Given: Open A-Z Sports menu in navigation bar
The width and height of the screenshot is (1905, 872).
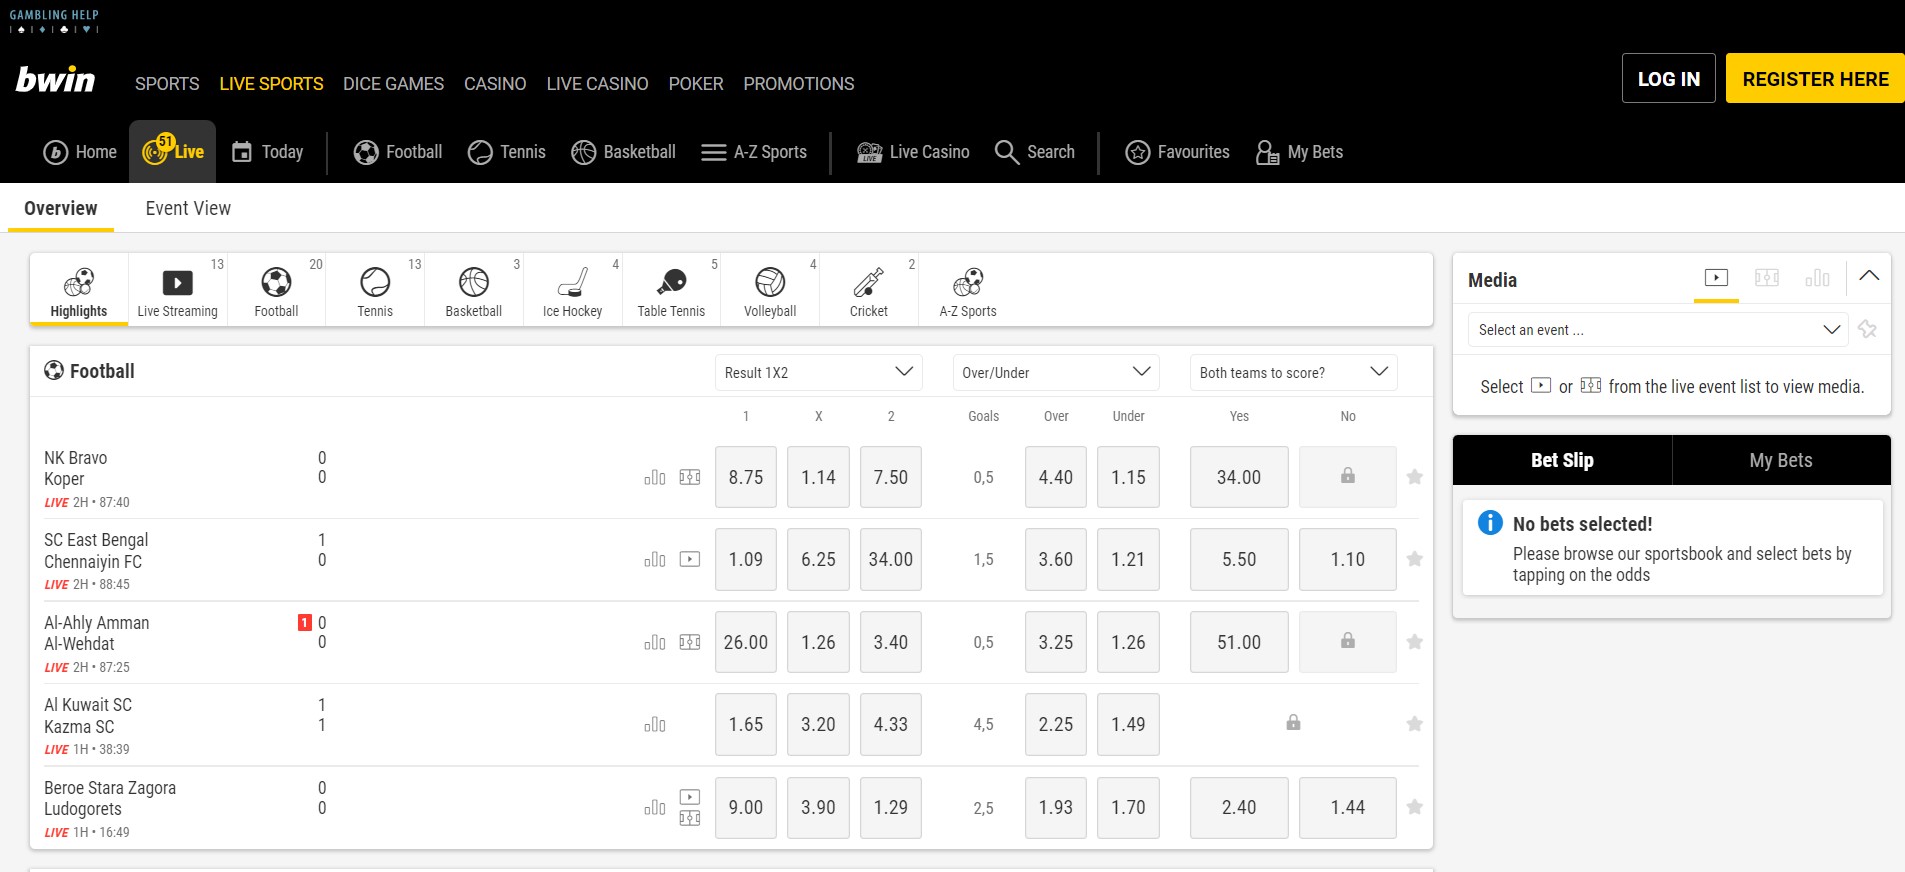Looking at the screenshot, I should [x=754, y=152].
